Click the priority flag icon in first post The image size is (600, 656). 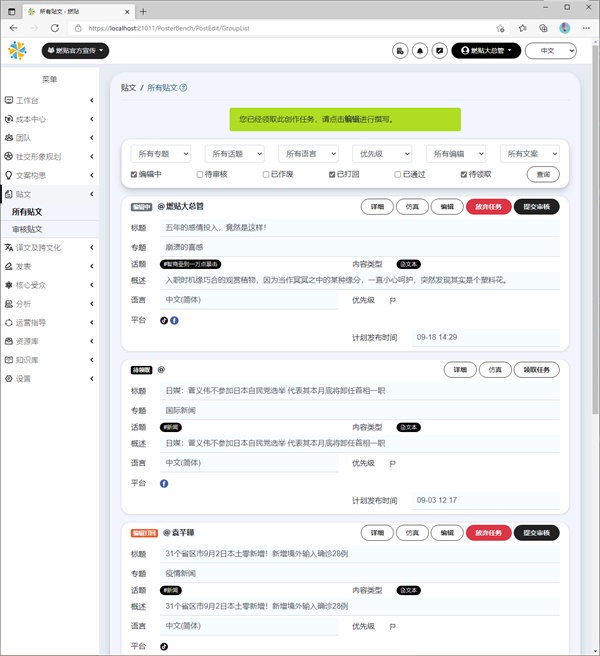click(x=392, y=299)
